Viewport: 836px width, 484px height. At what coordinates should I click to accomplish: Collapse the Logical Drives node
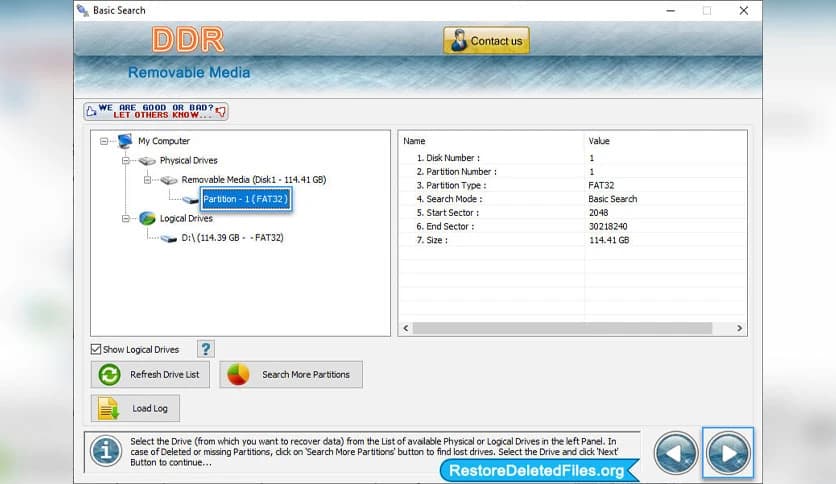pos(126,219)
